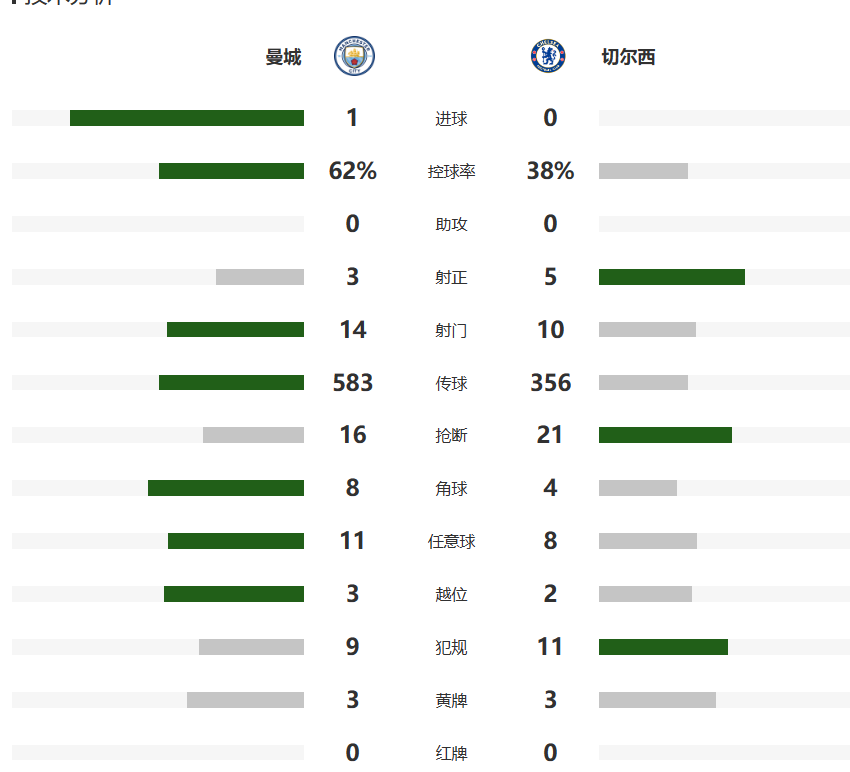850x772 pixels.
Task: Click the 射门 stat label
Action: (451, 330)
